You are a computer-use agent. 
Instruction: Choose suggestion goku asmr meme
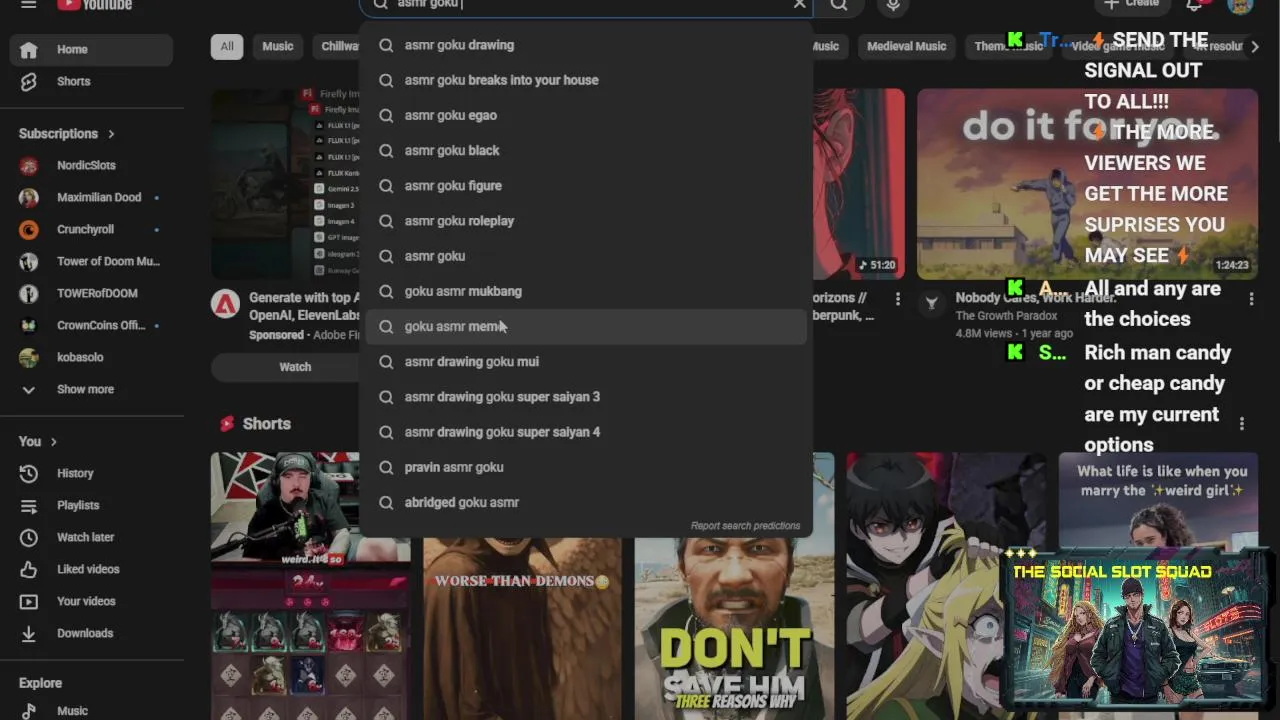(x=586, y=326)
